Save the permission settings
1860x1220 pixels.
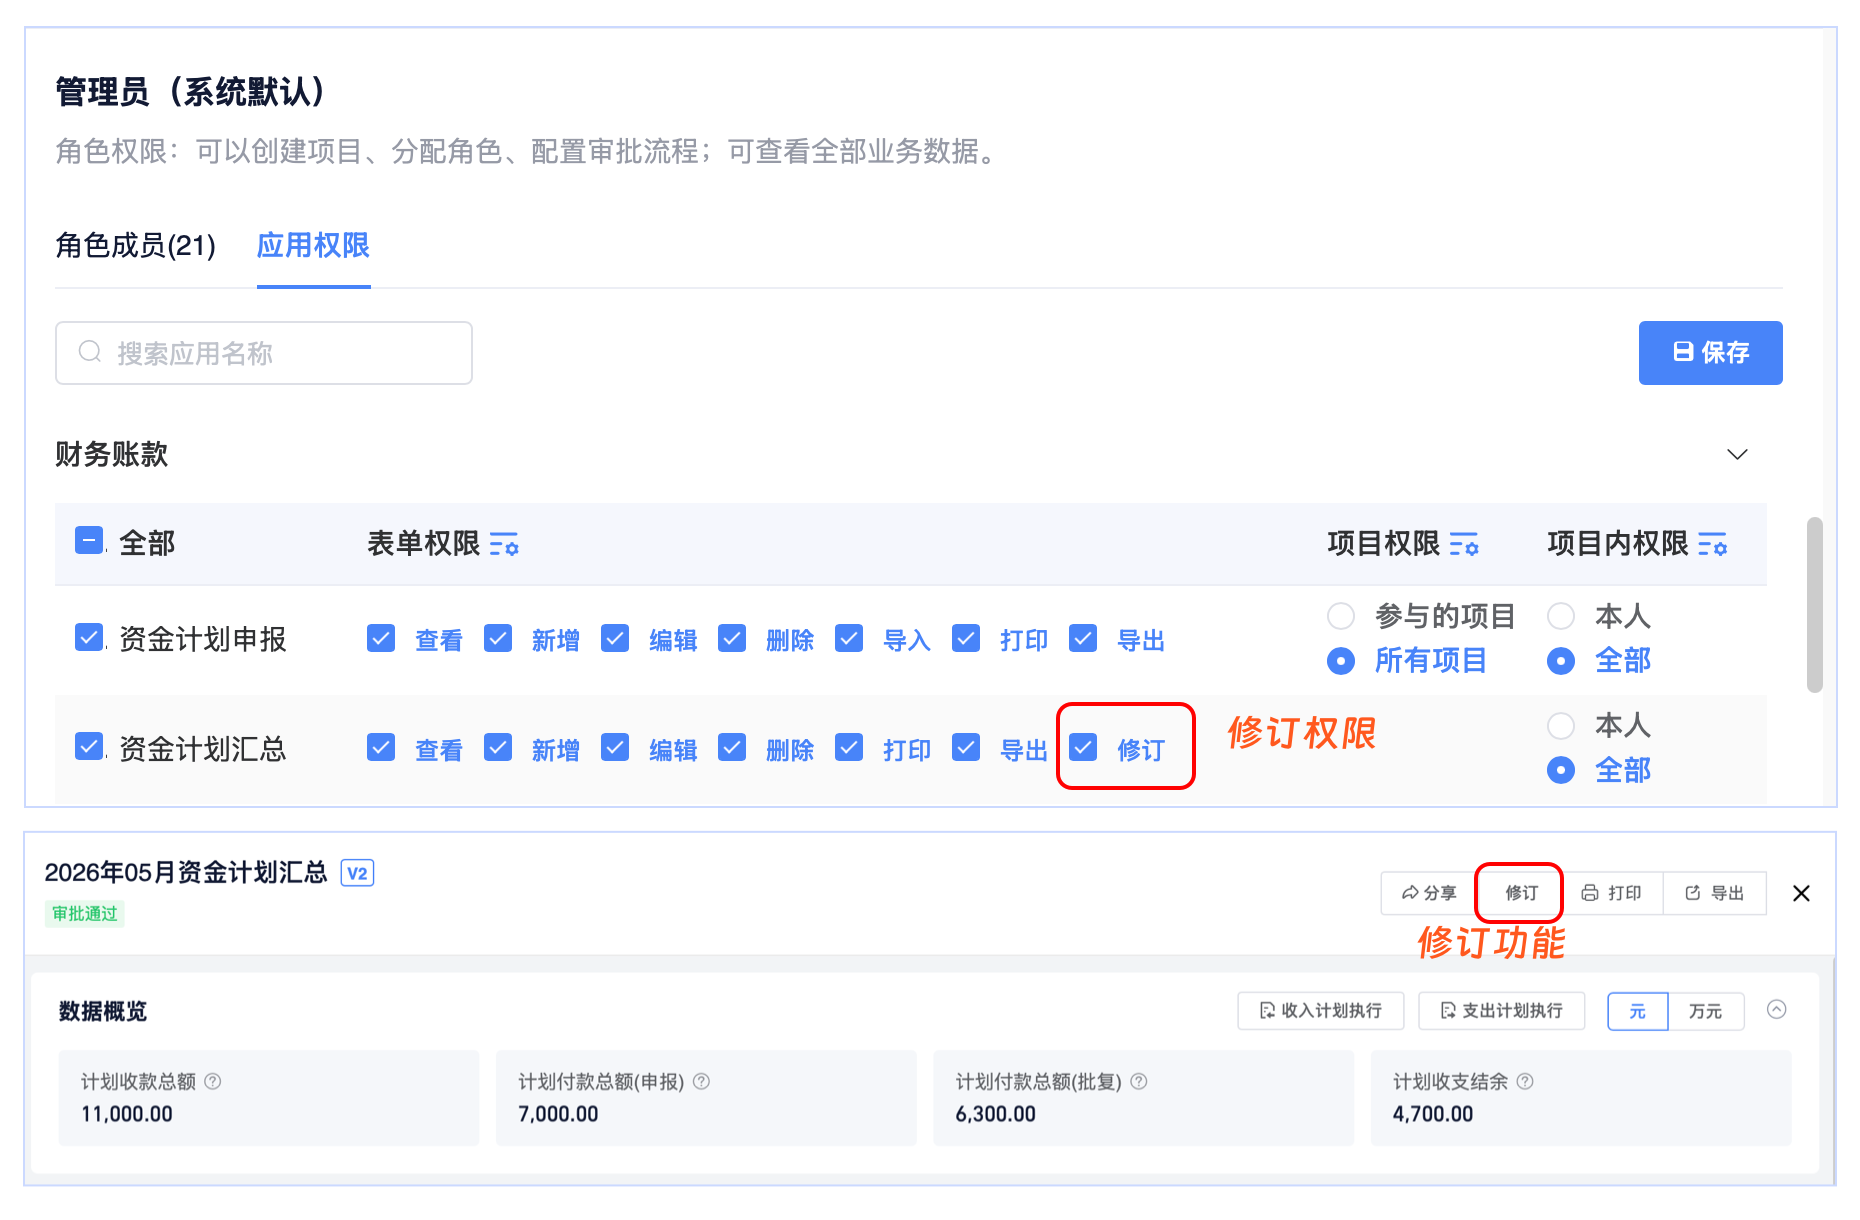click(x=1711, y=353)
